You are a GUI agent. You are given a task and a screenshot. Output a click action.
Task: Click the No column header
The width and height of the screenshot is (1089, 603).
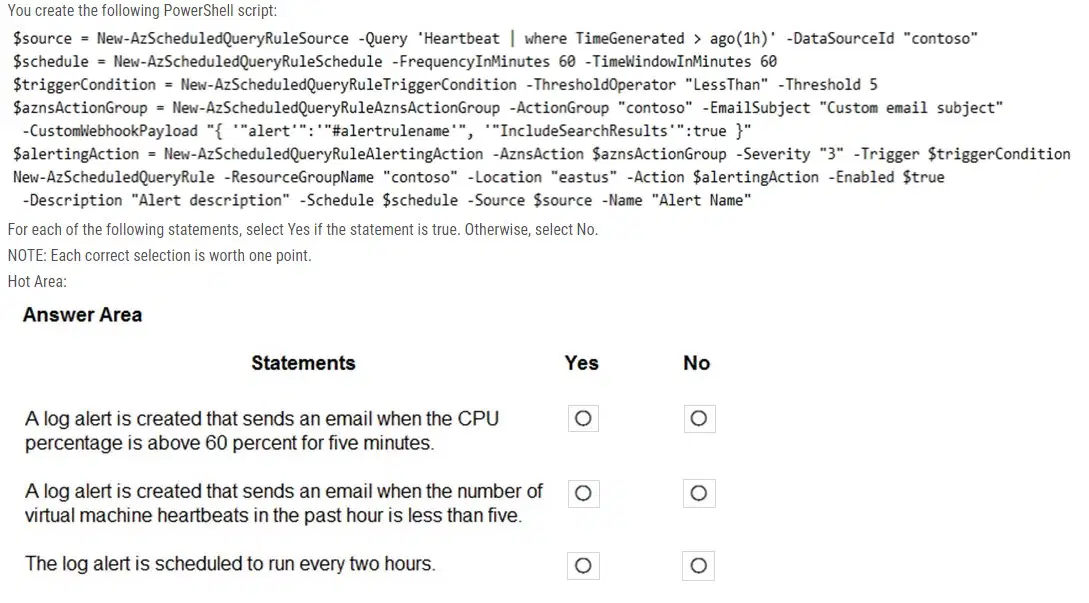point(697,363)
